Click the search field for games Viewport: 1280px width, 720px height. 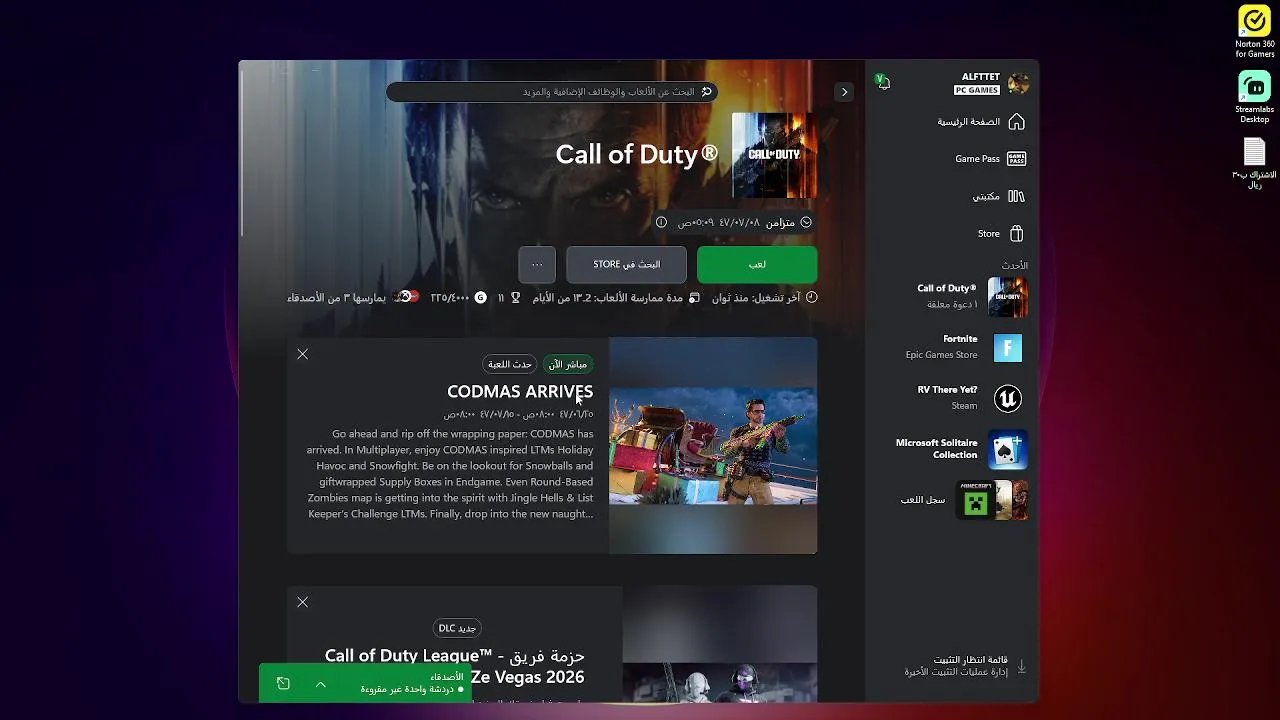pyautogui.click(x=551, y=92)
